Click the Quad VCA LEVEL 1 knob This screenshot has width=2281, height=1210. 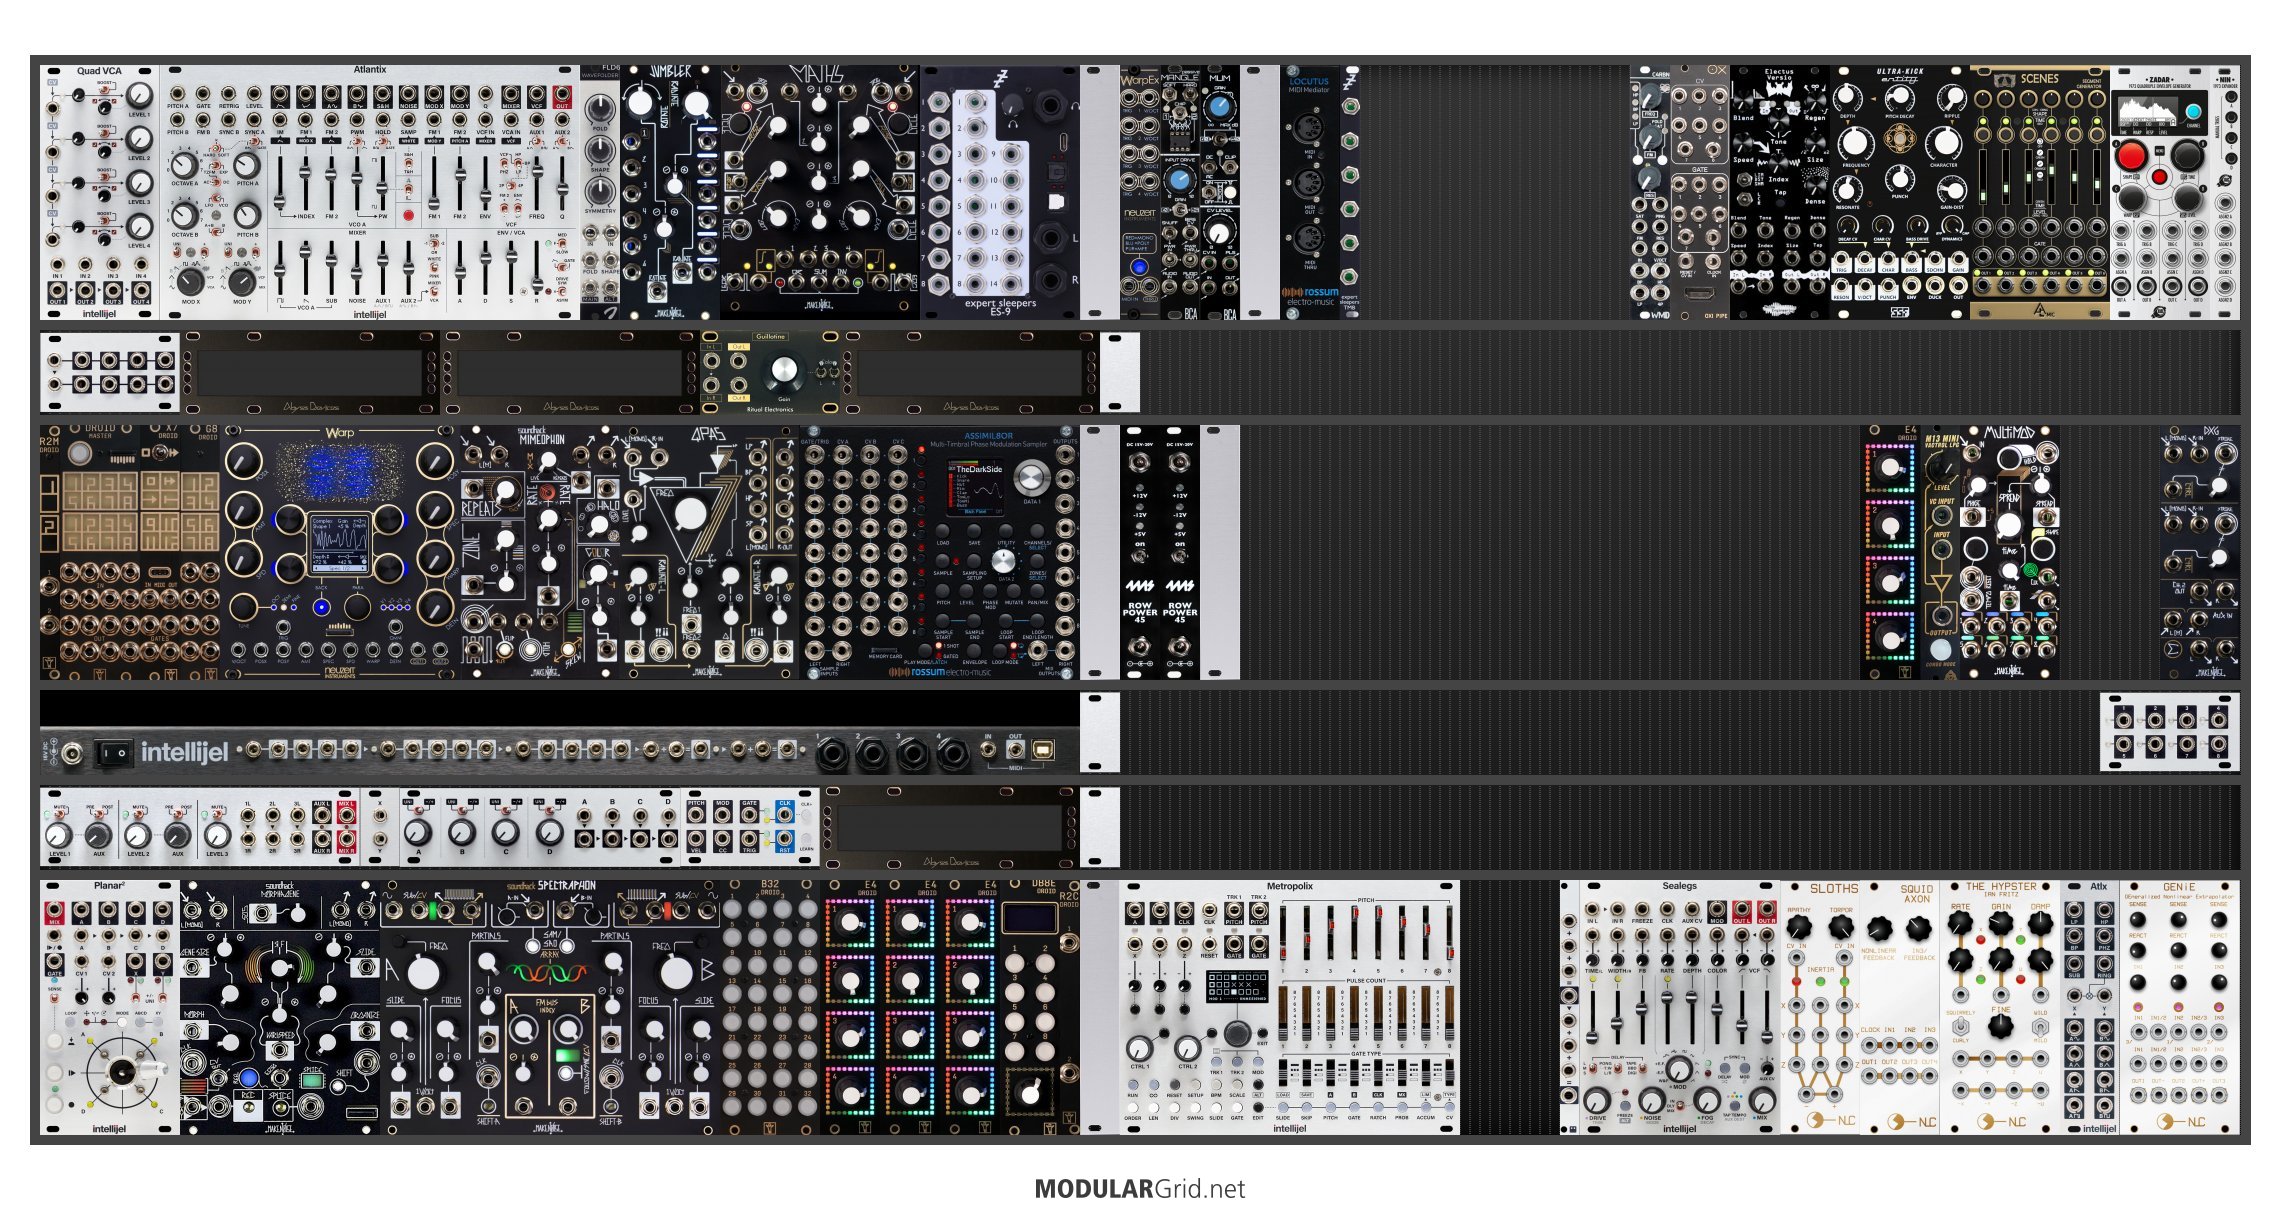(140, 96)
